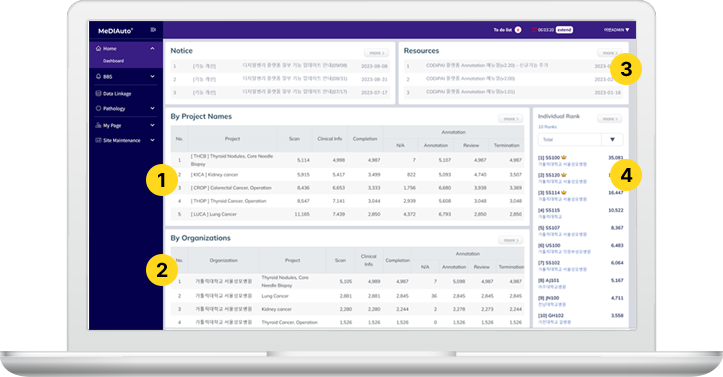Click the Scan column header in By Project Names

(x=294, y=139)
